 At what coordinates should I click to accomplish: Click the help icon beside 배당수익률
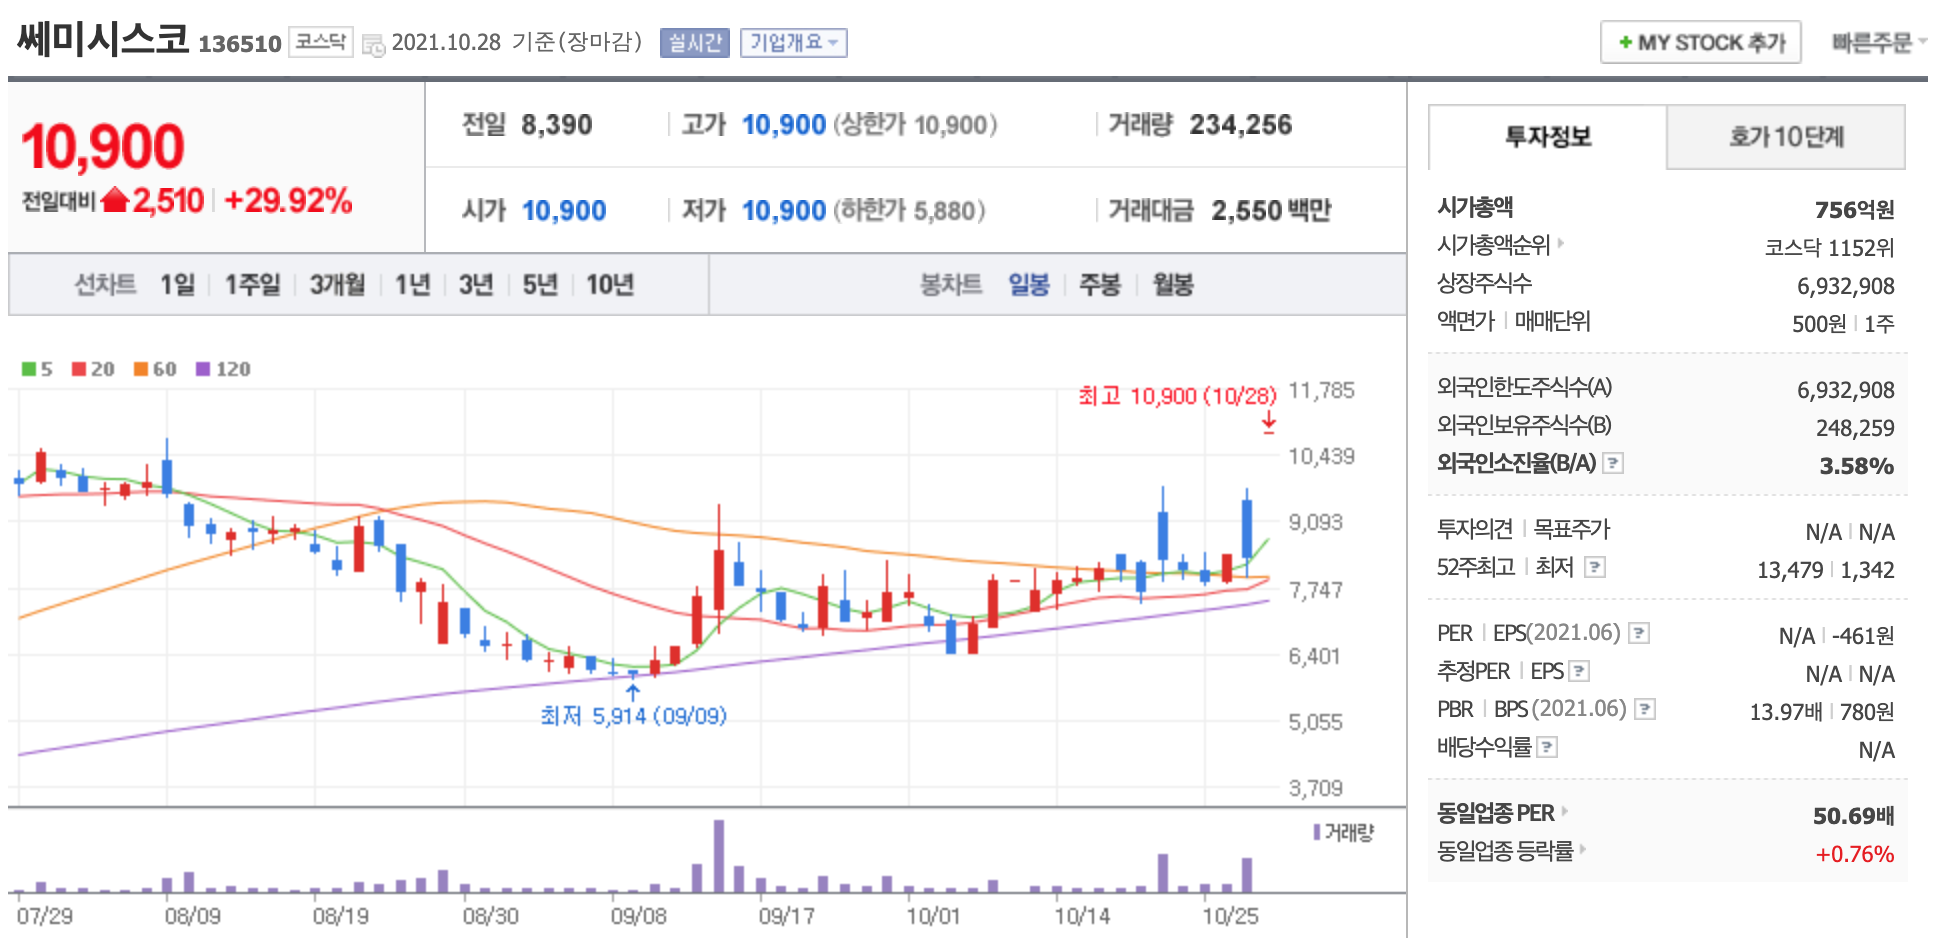pos(1547,747)
